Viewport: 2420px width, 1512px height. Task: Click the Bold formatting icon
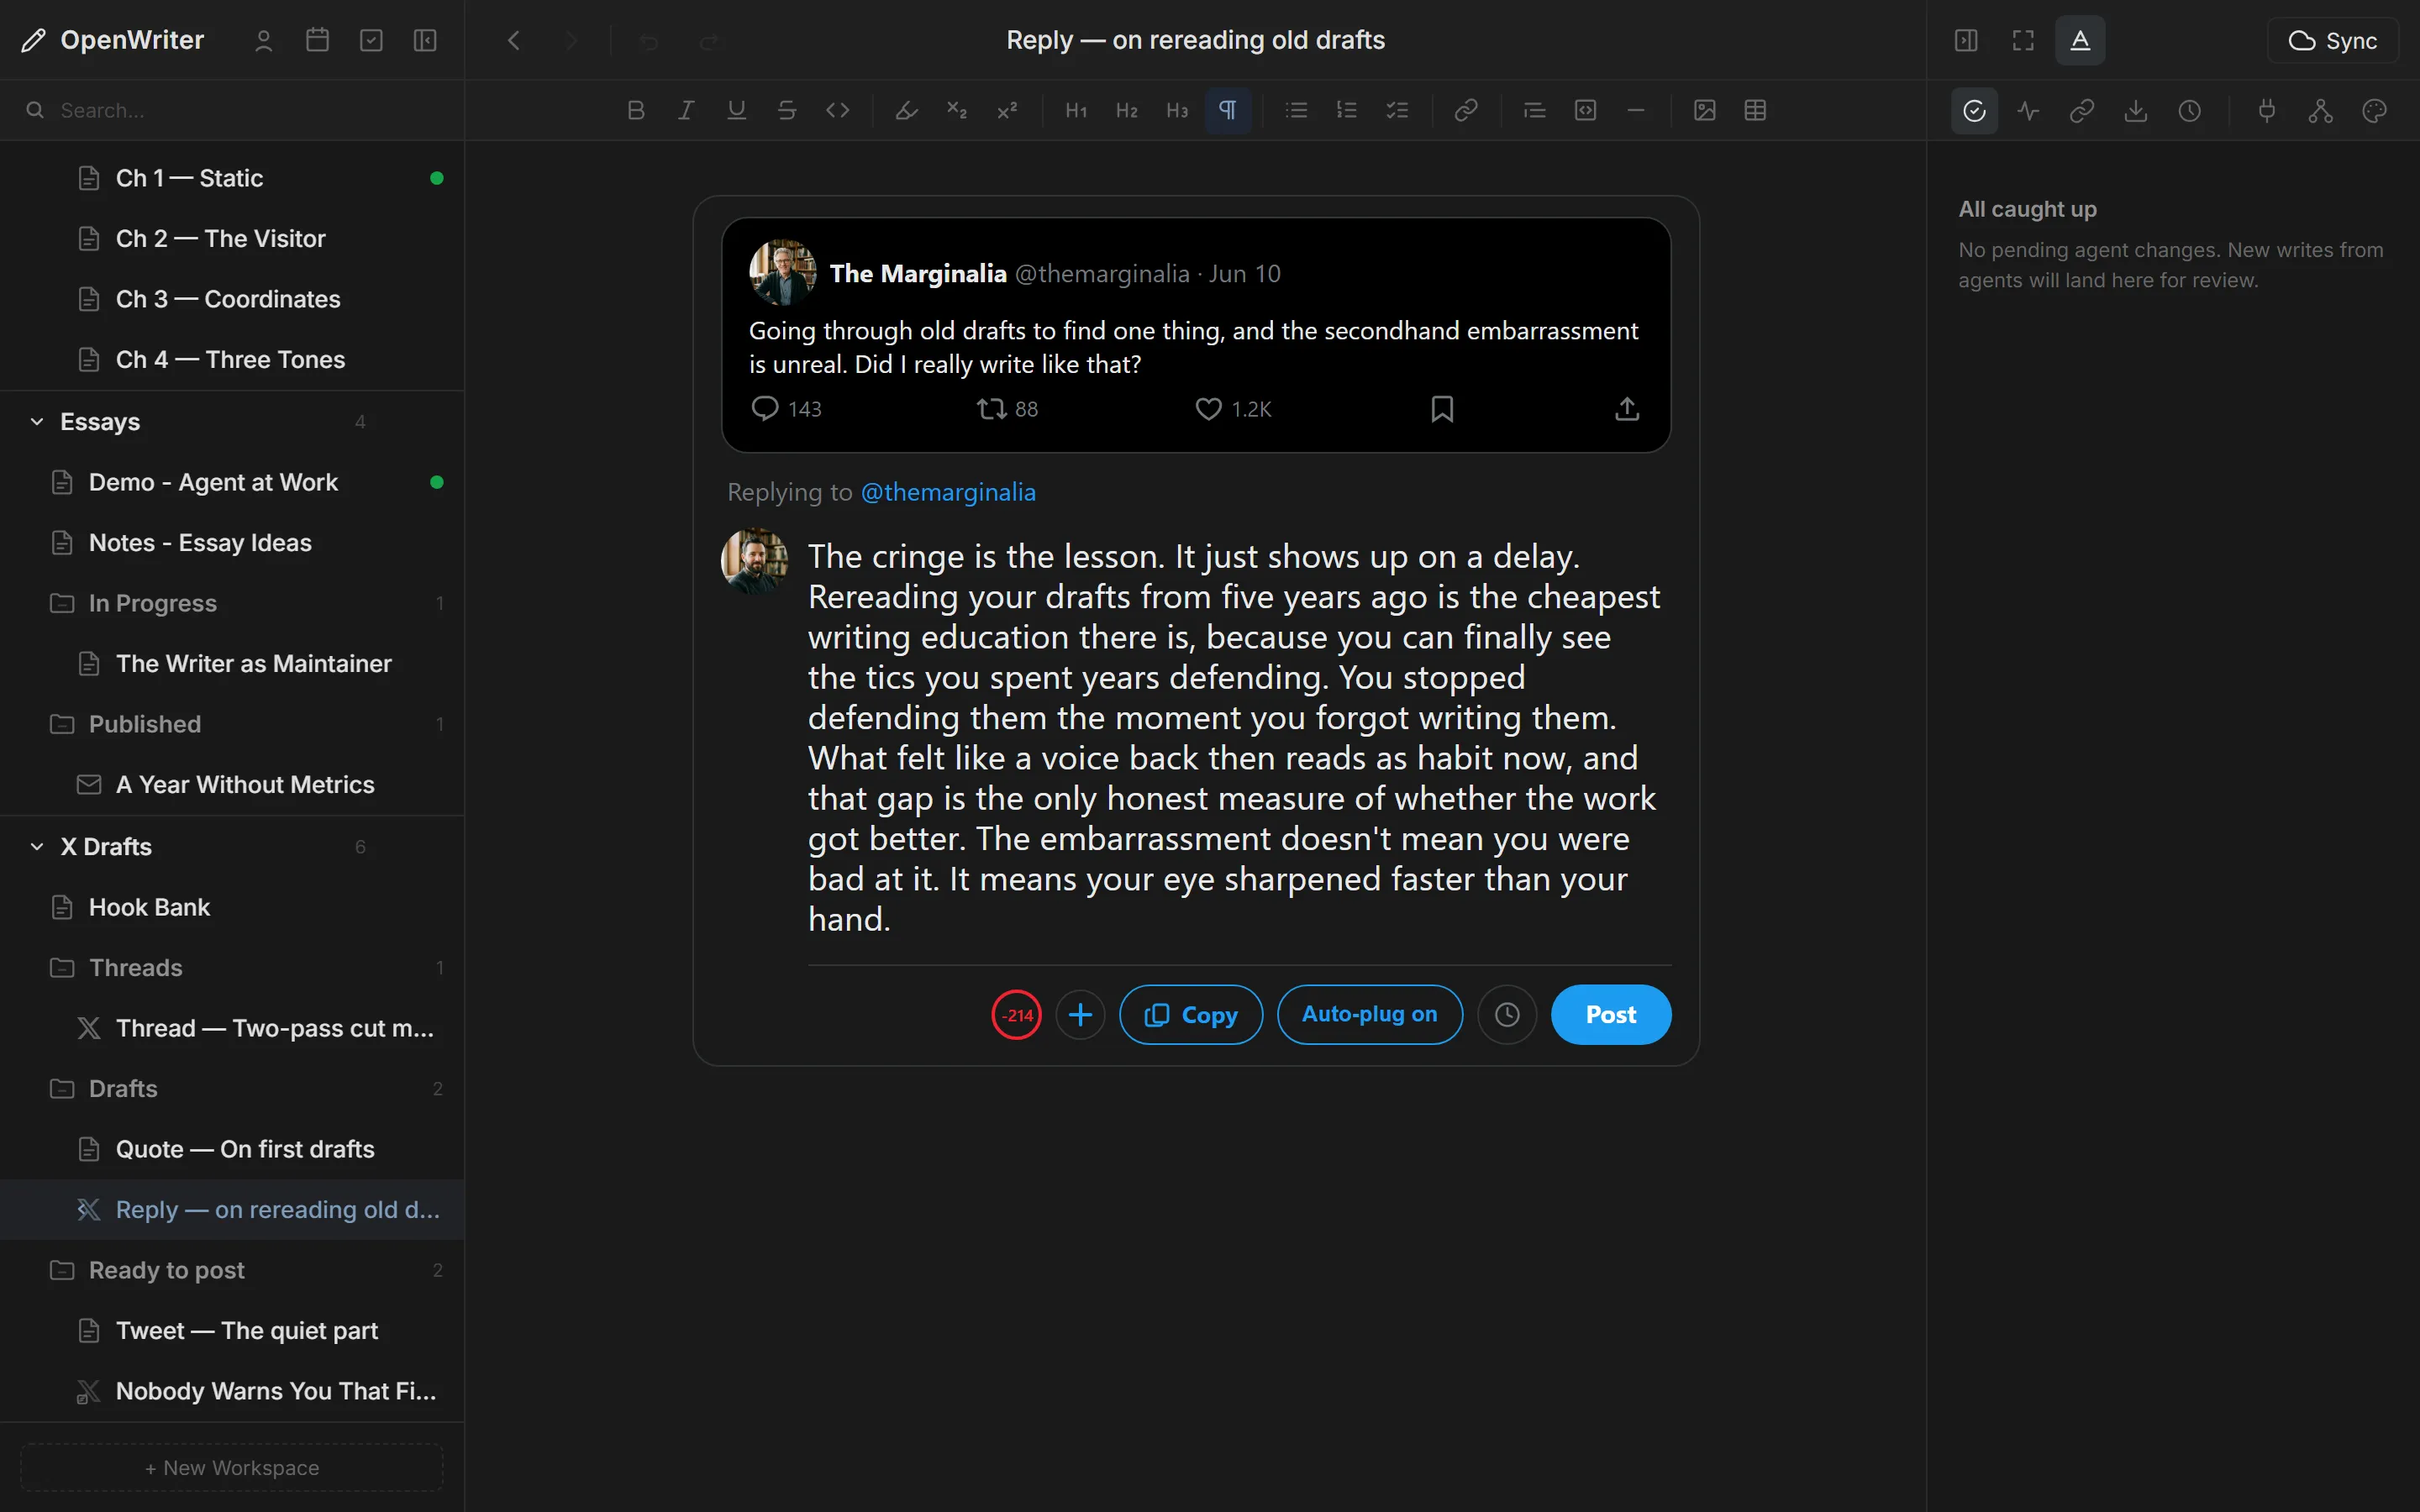(635, 110)
